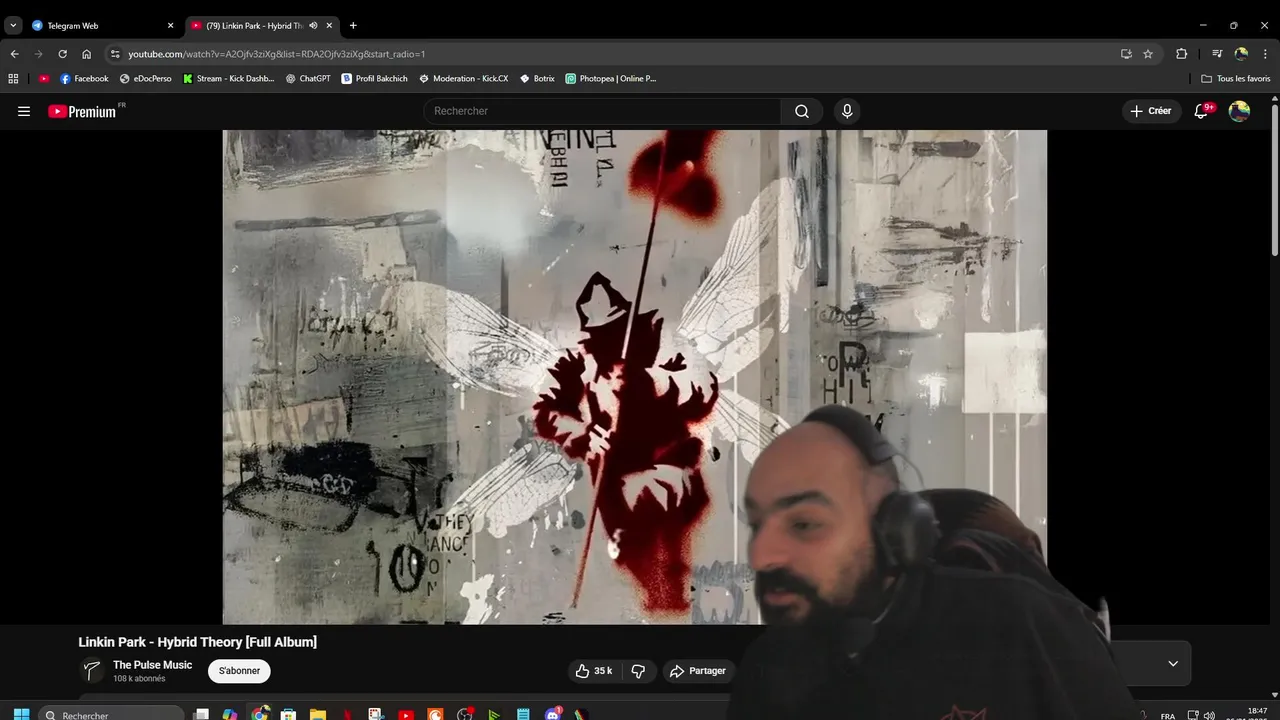Click the Partager share button
Image resolution: width=1280 pixels, height=720 pixels.
(x=698, y=671)
